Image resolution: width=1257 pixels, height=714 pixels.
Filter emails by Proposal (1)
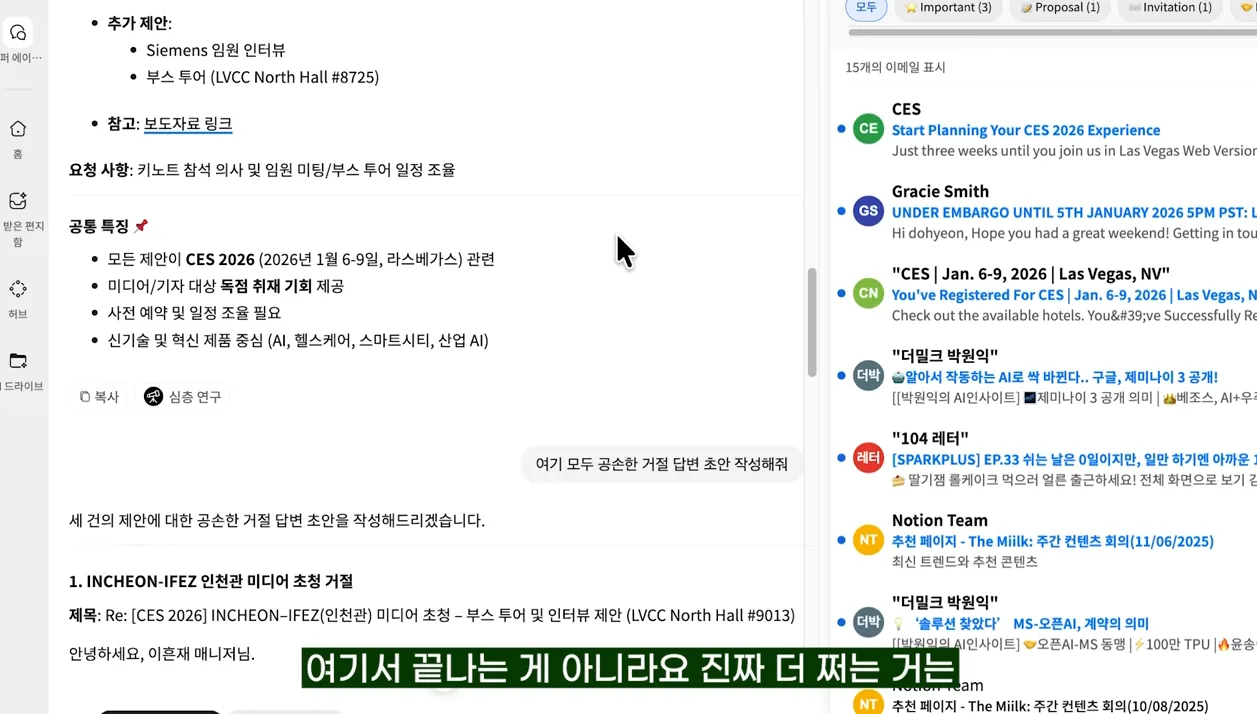[x=1060, y=8]
